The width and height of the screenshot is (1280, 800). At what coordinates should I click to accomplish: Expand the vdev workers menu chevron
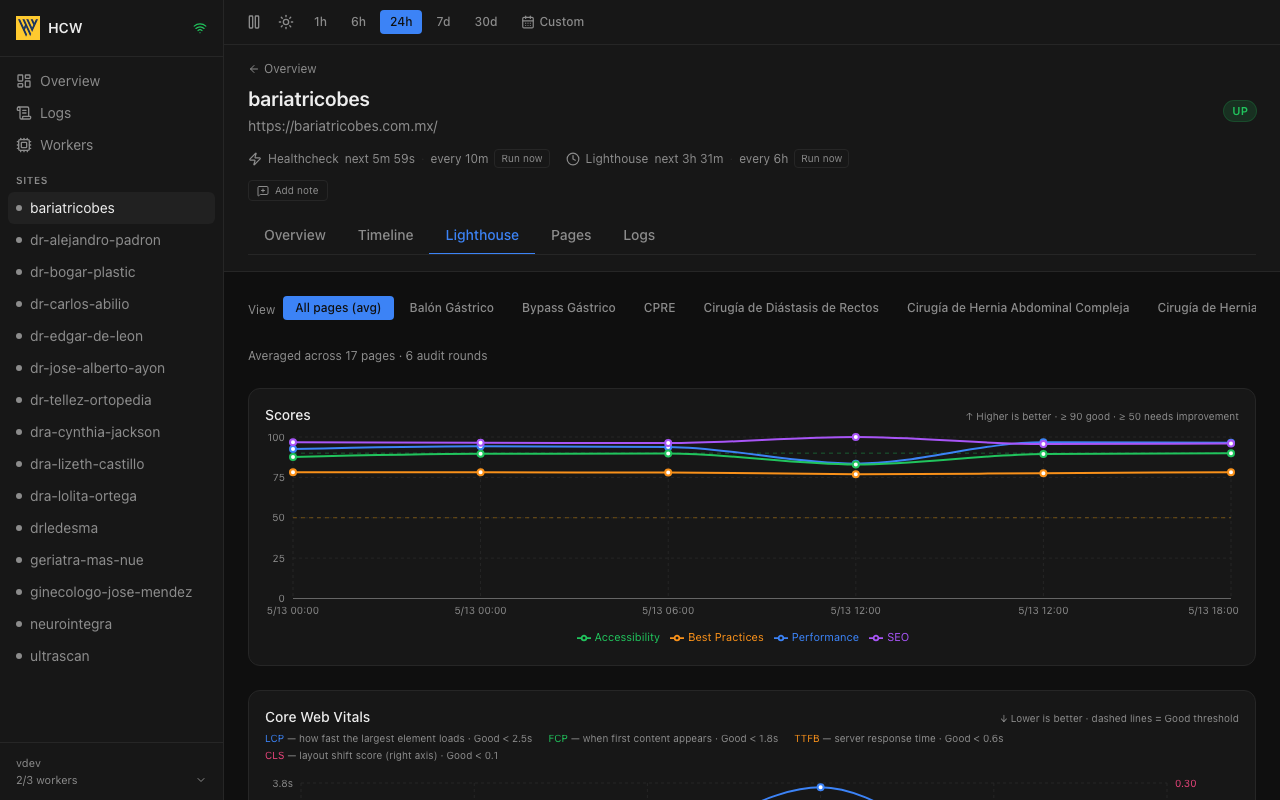tap(200, 780)
